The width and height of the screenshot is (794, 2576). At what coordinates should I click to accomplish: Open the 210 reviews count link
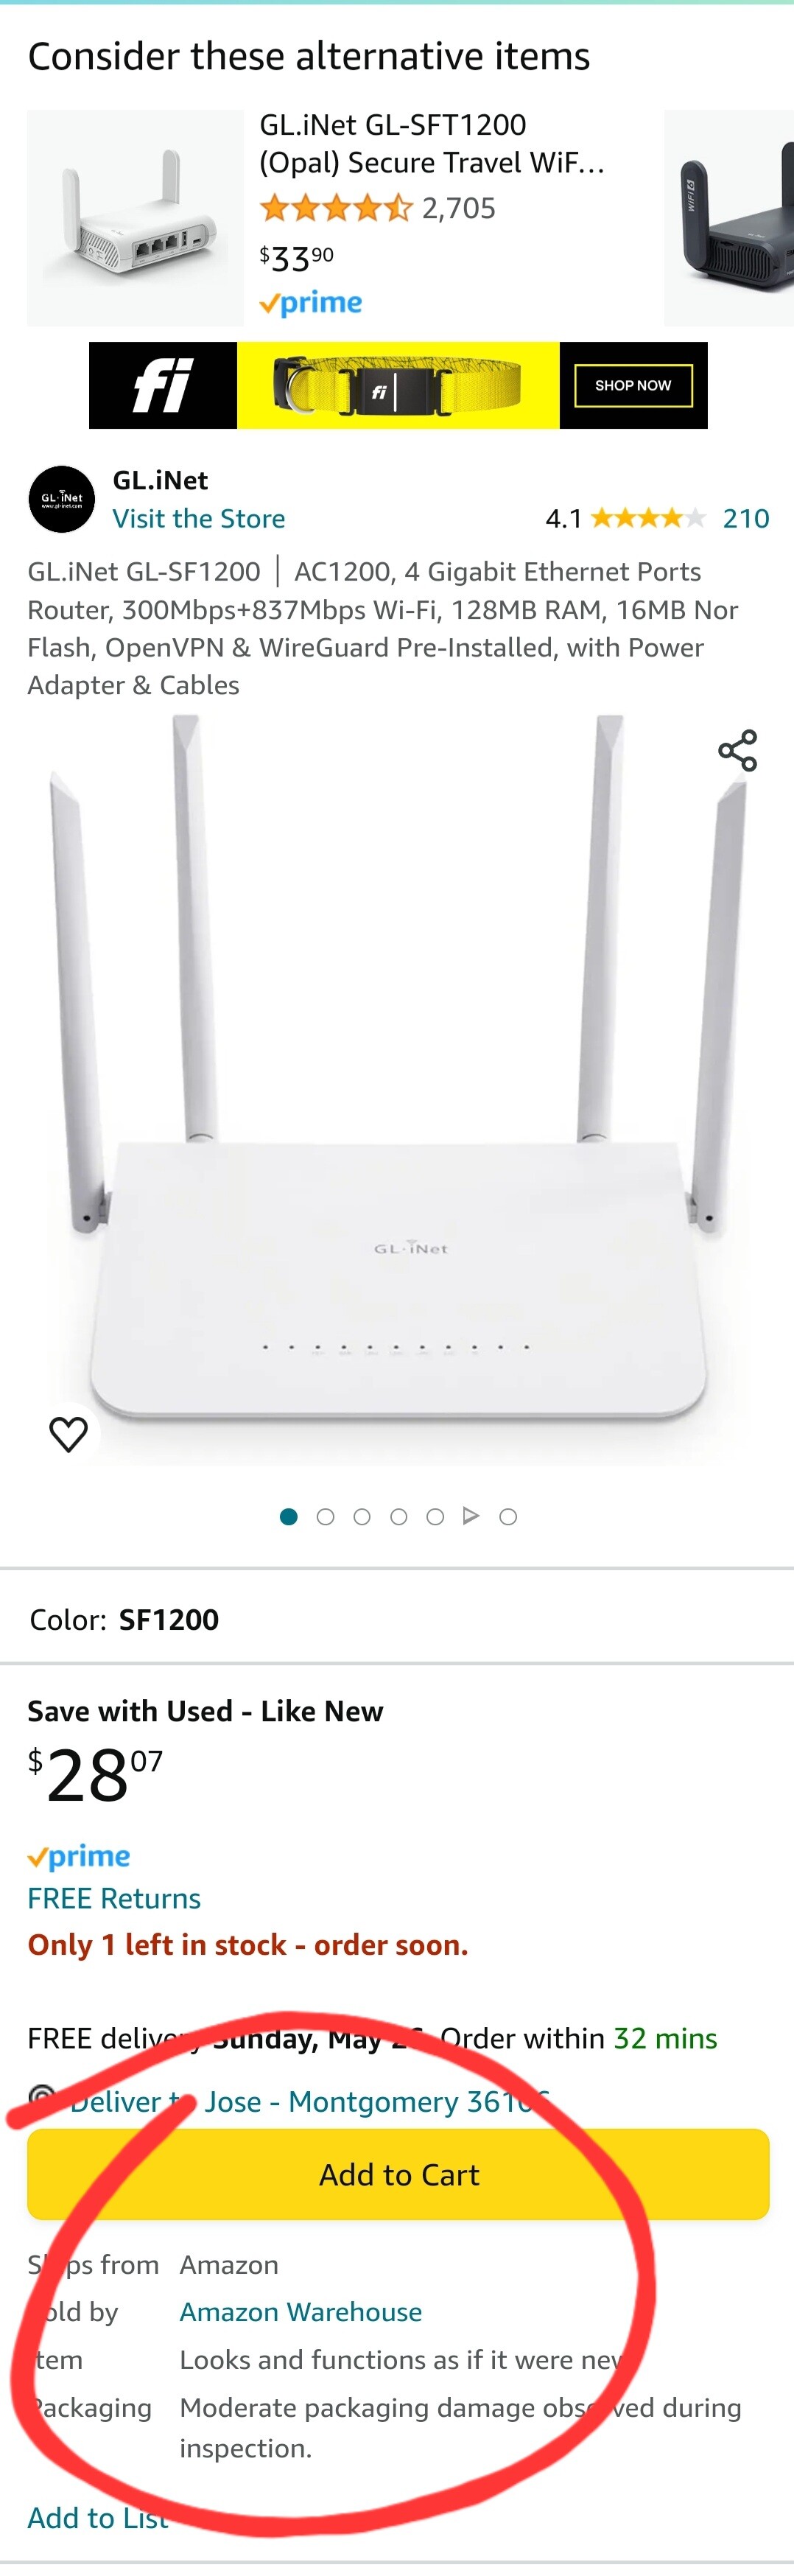point(746,518)
